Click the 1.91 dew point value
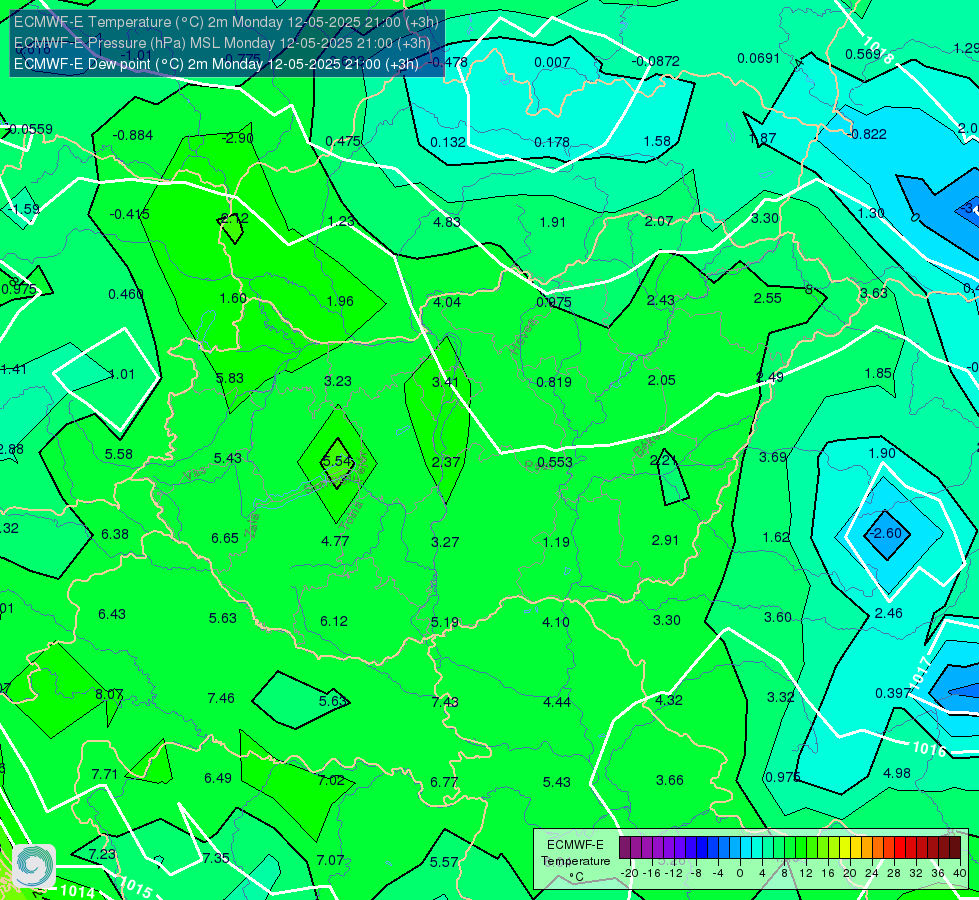Screen dimensions: 979x900 coord(553,222)
